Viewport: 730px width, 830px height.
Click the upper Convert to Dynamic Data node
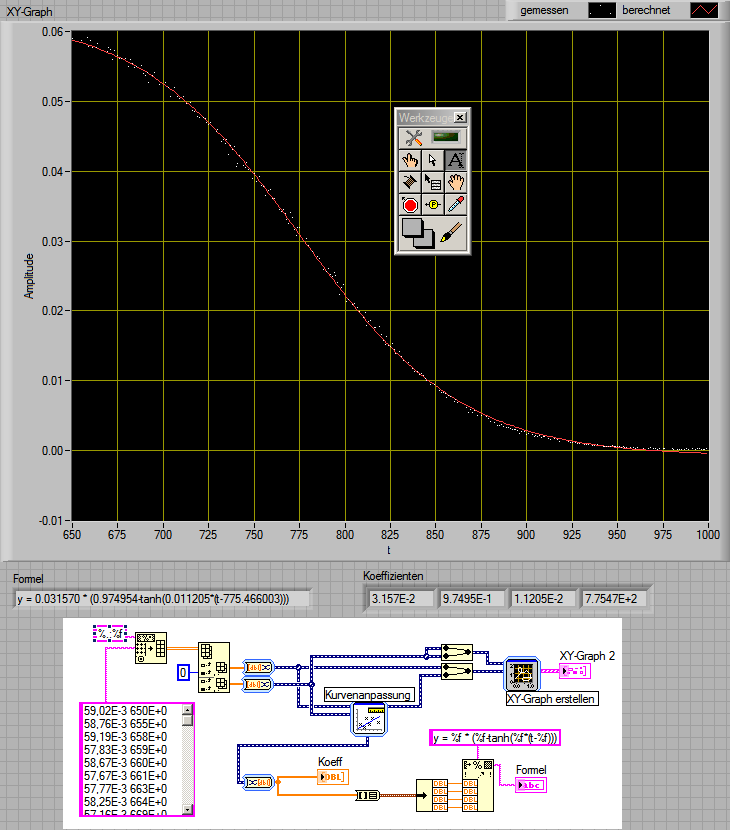click(258, 667)
